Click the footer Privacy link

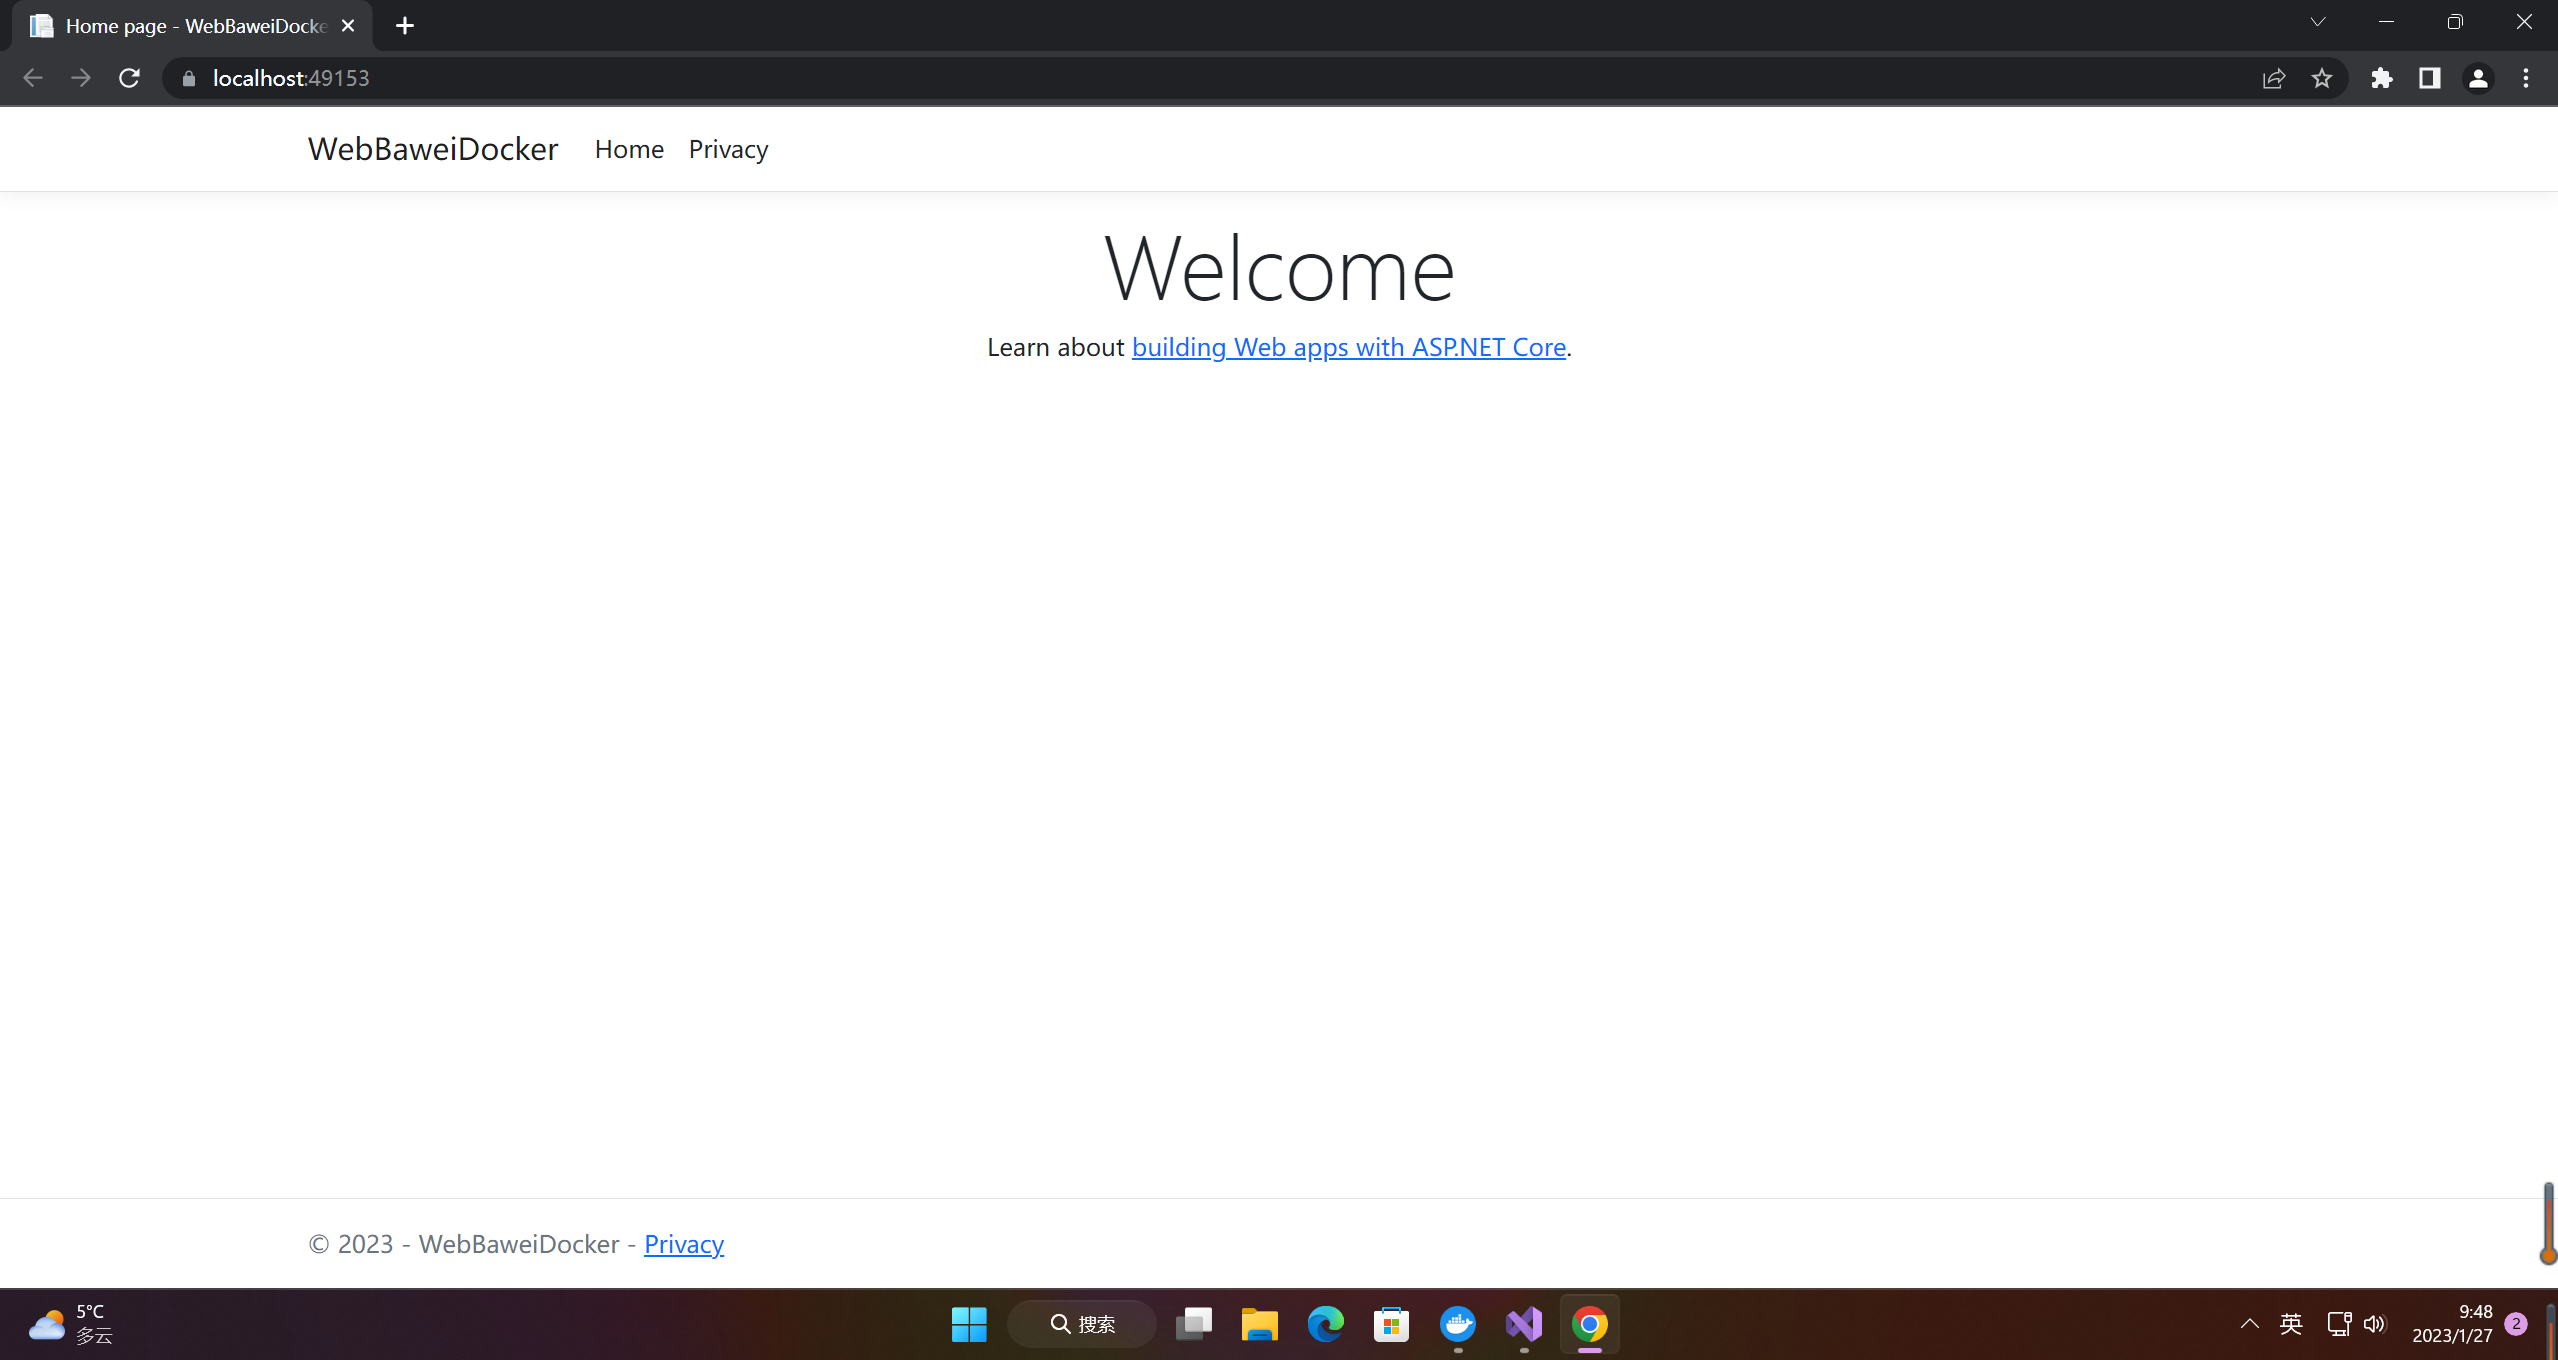click(683, 1244)
